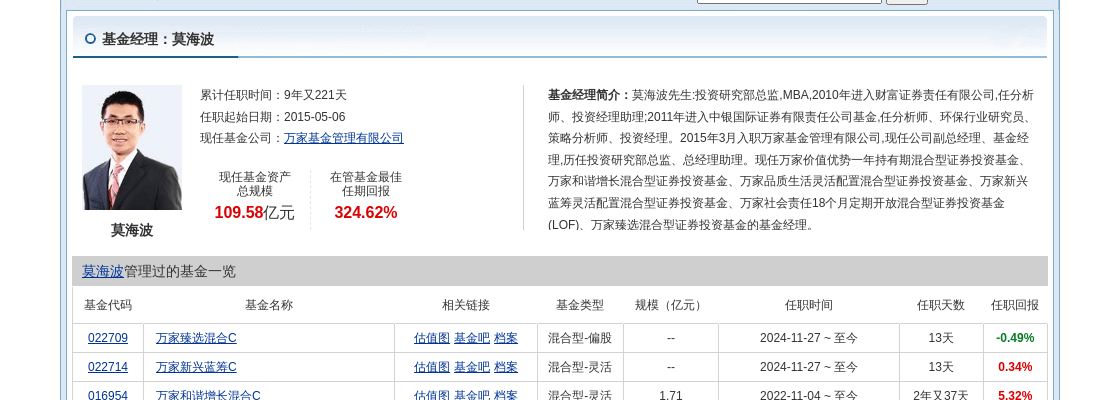Click the 324.62% best return value
1120x400 pixels.
click(366, 212)
